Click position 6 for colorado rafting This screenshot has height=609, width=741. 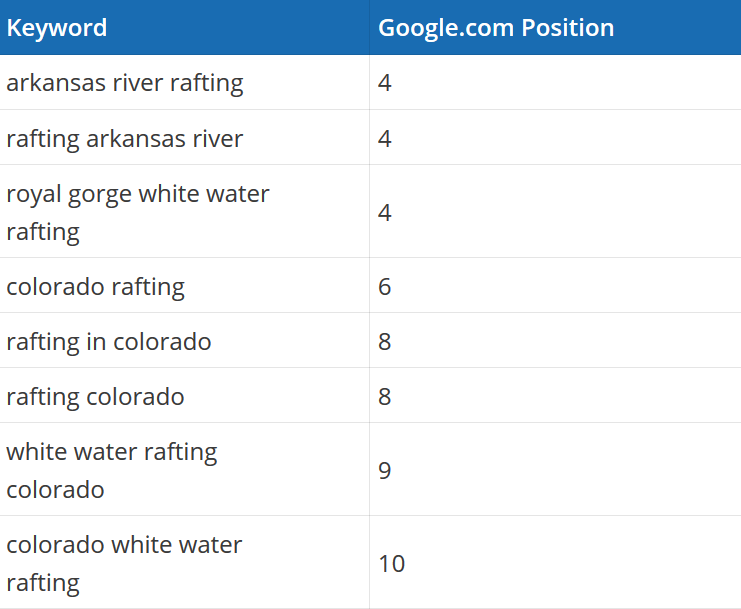[x=385, y=287]
